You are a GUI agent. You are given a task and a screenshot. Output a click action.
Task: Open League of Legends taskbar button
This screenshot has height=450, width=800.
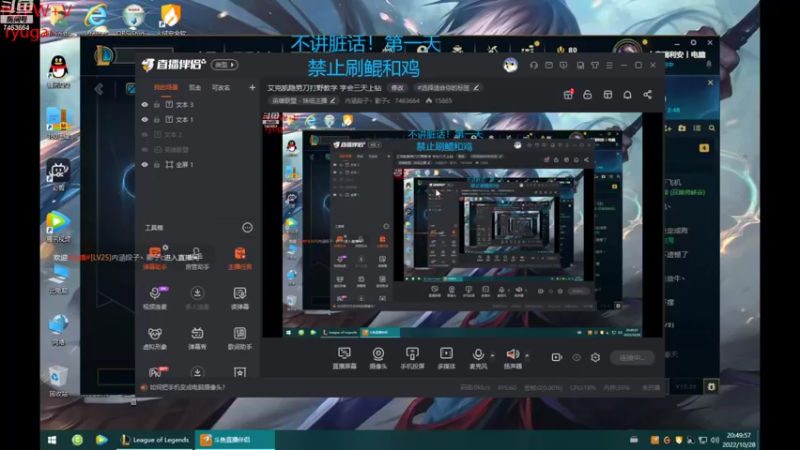click(155, 440)
